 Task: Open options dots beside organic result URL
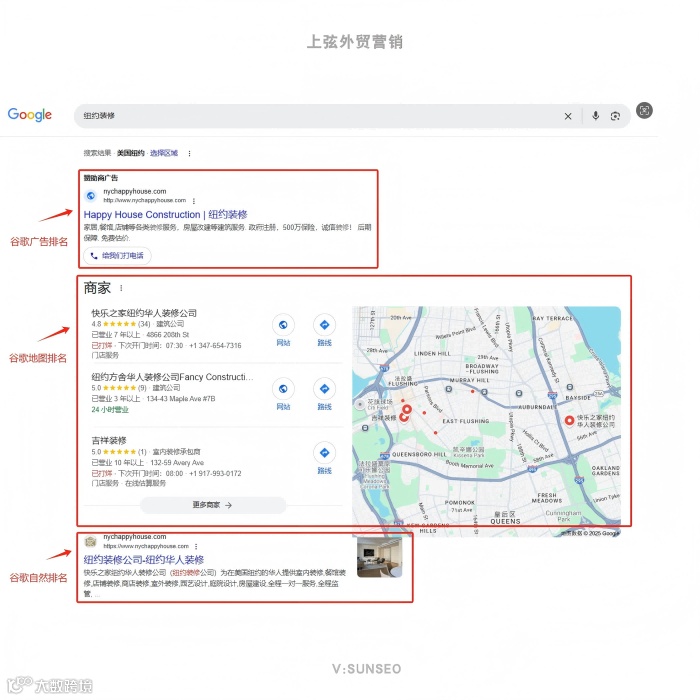pos(196,546)
